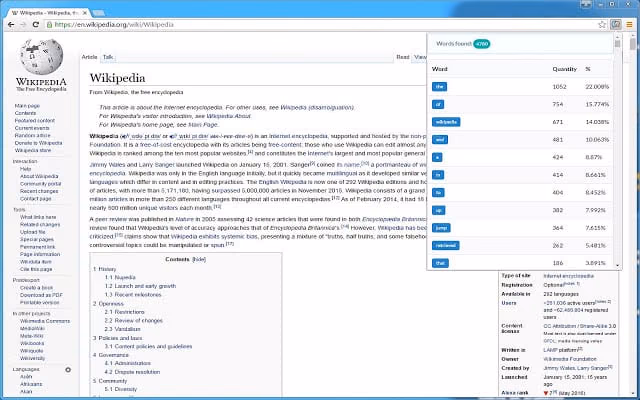Click the 'and' word tag

point(440,140)
